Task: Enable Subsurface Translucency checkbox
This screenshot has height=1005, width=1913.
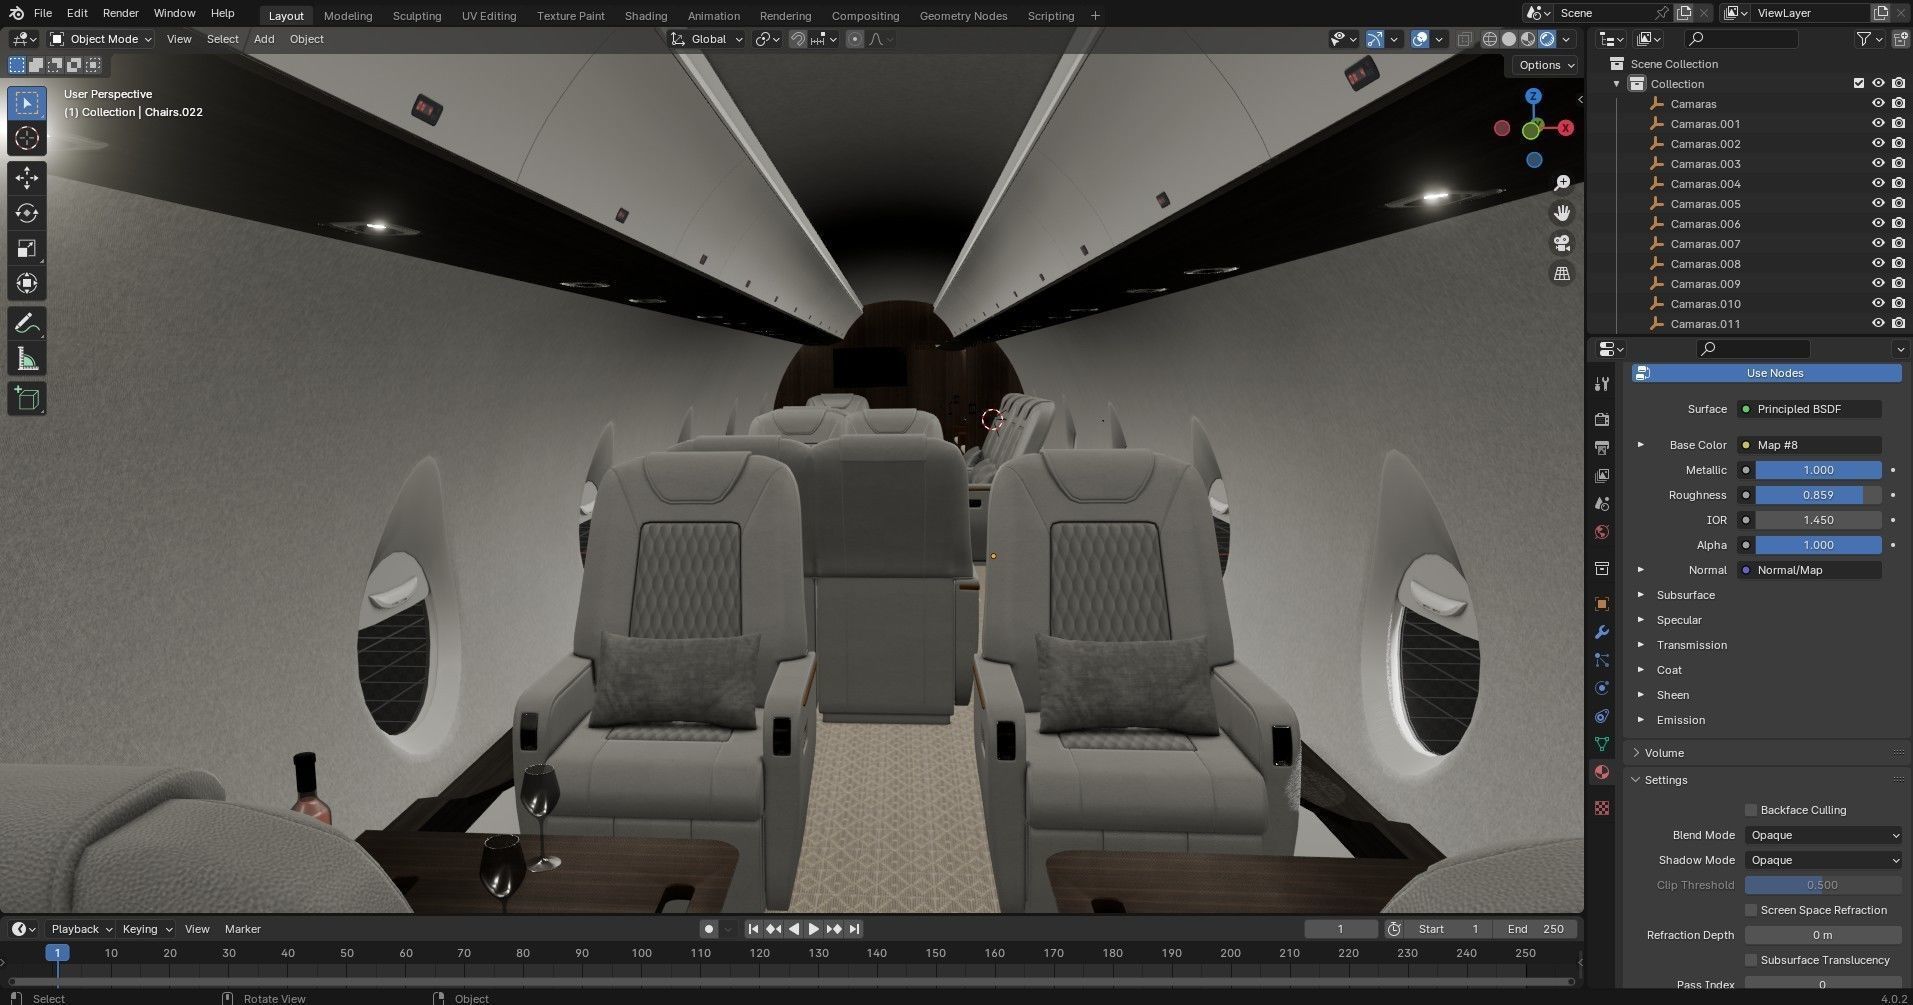Action: [1751, 960]
